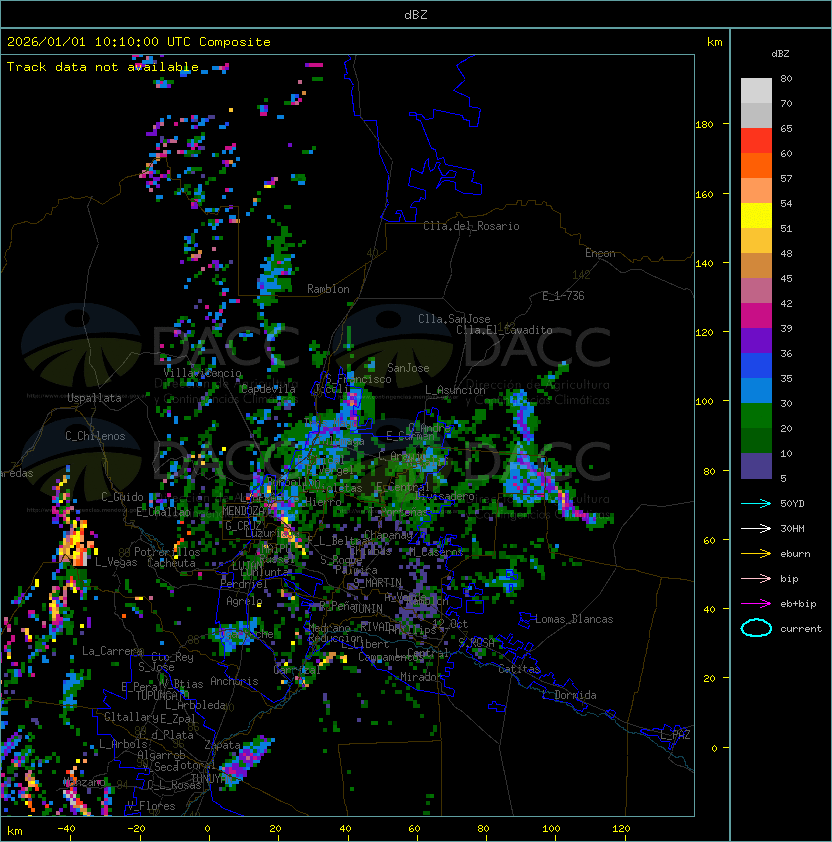Click the 'Track data not available' message
This screenshot has height=842, width=832.
pyautogui.click(x=103, y=67)
